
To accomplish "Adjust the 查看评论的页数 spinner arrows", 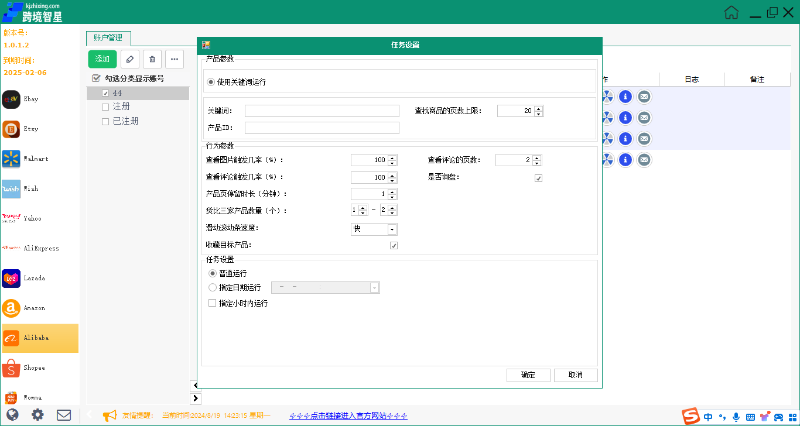I will click(x=537, y=160).
